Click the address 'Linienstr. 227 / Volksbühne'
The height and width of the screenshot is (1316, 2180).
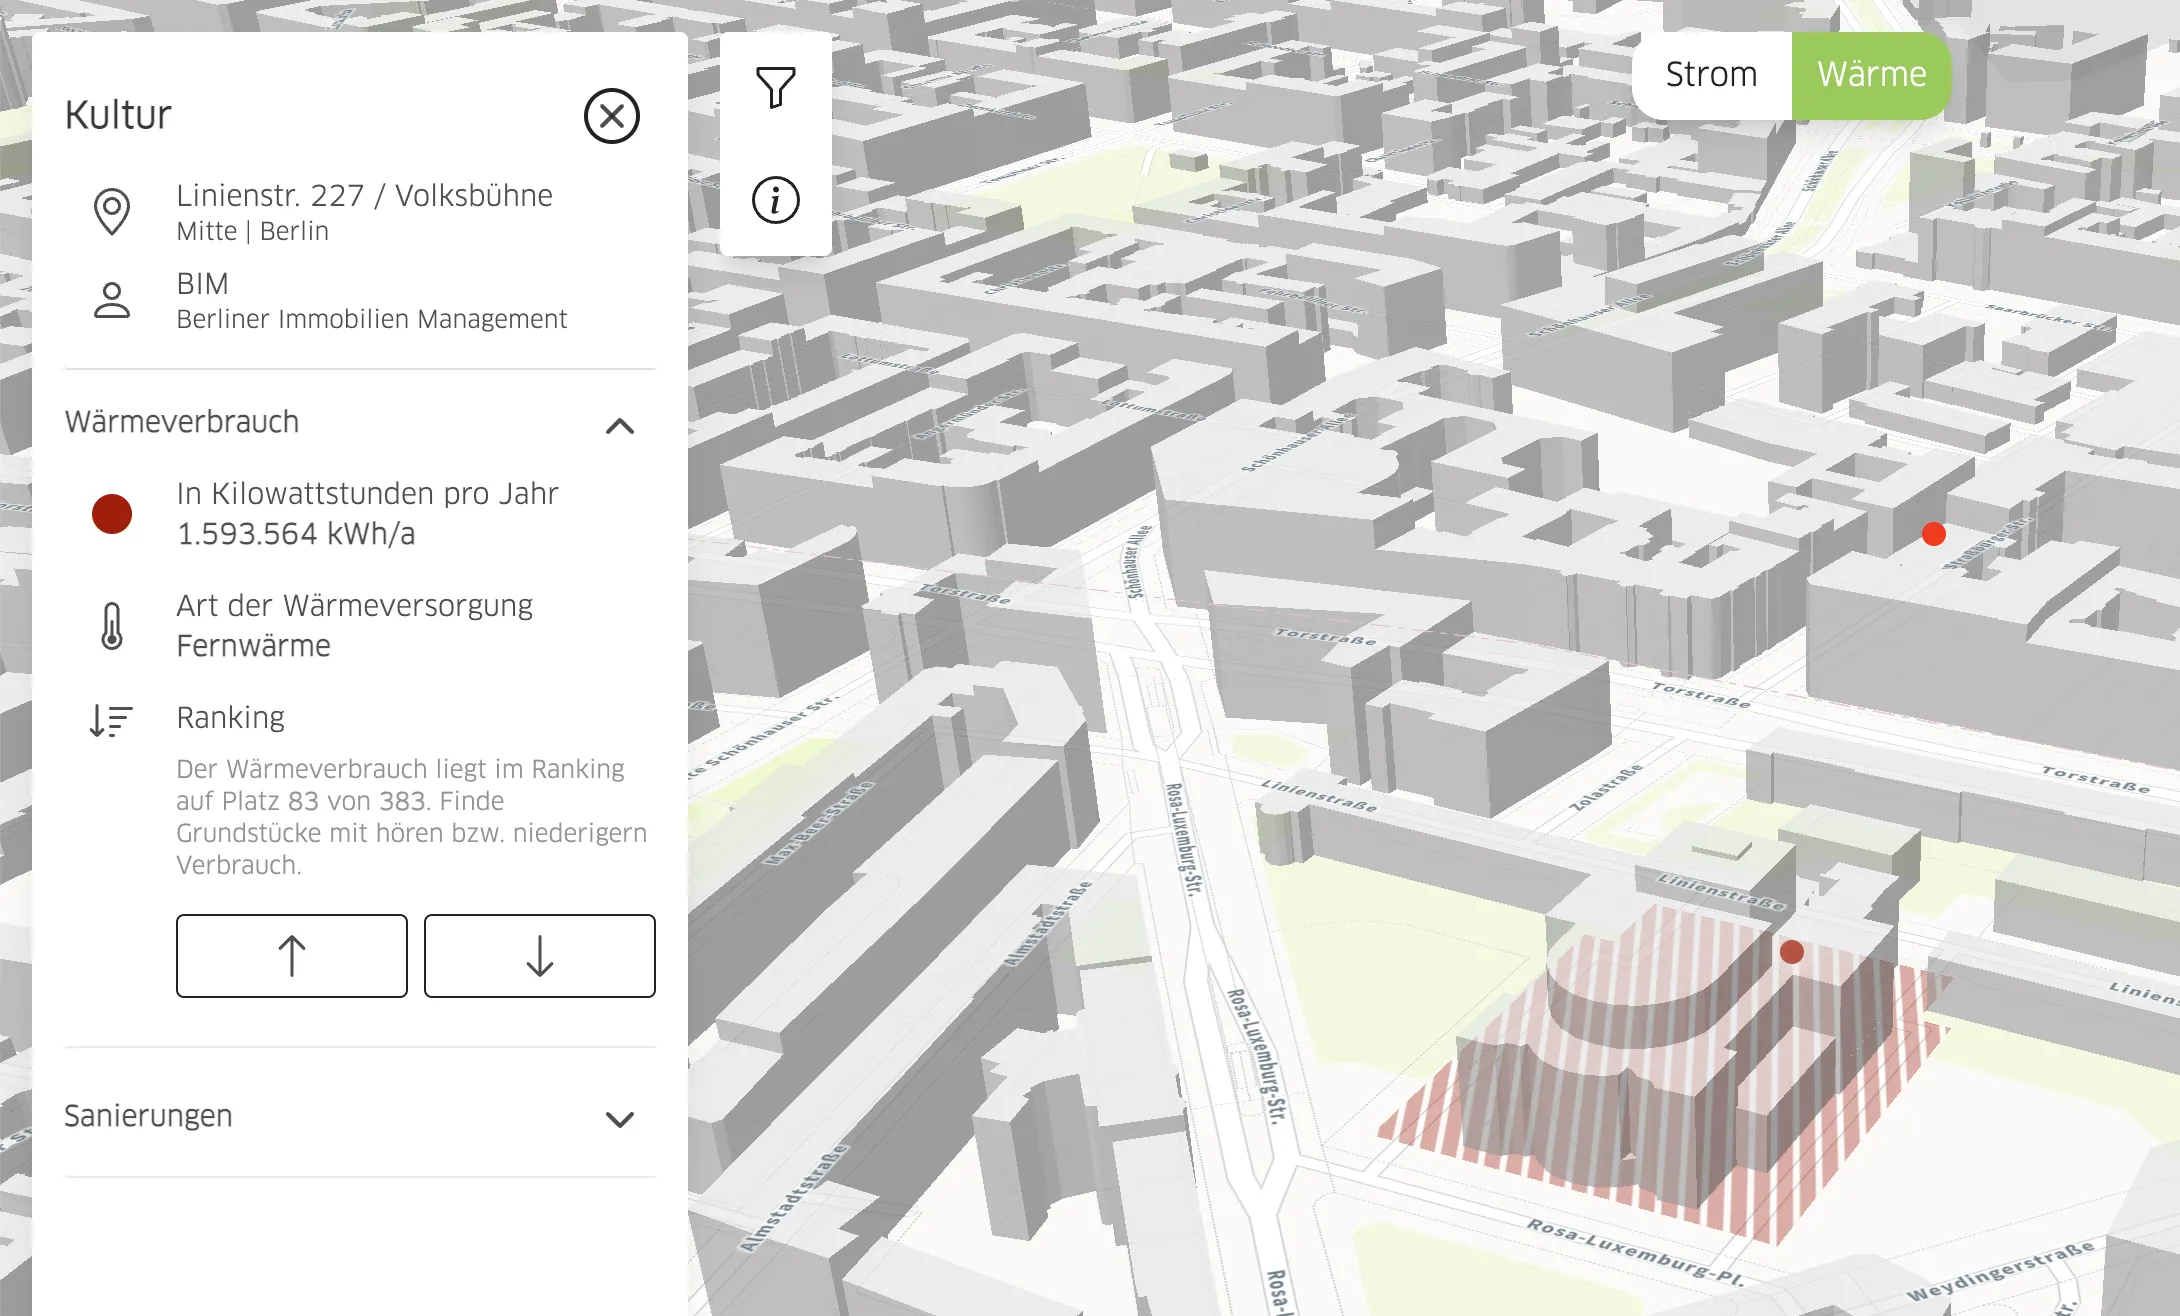point(364,195)
